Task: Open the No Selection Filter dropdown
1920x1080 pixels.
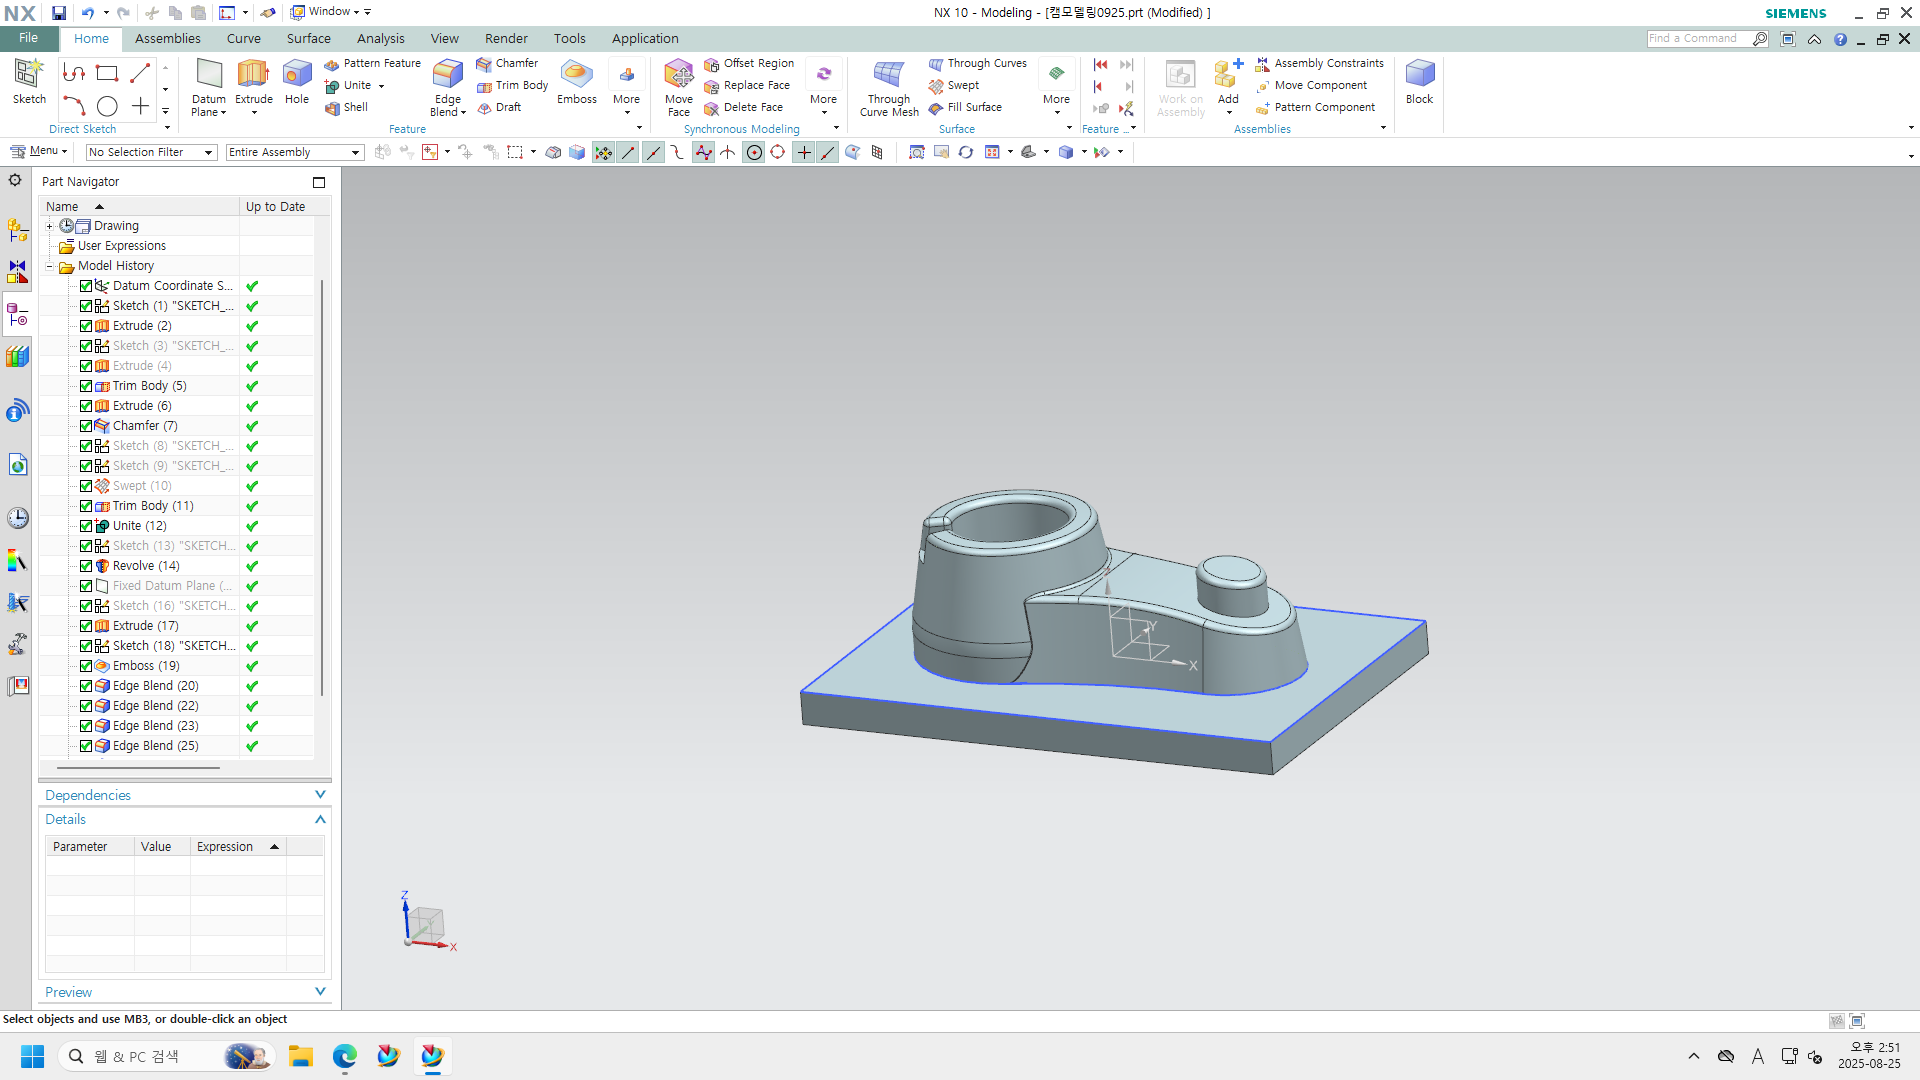Action: pos(151,152)
